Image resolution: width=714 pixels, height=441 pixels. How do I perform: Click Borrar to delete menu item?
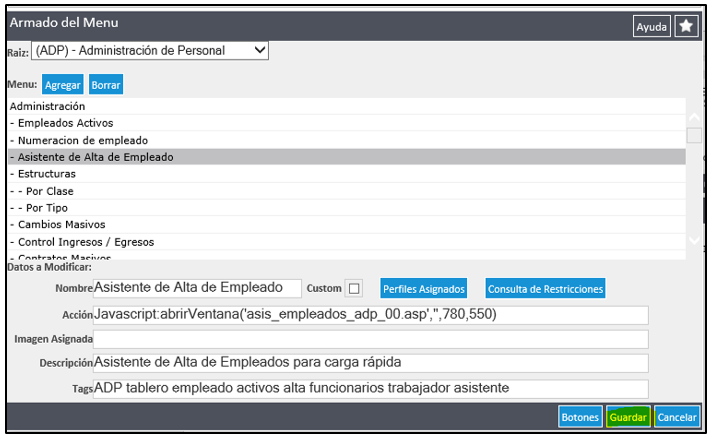(x=105, y=86)
